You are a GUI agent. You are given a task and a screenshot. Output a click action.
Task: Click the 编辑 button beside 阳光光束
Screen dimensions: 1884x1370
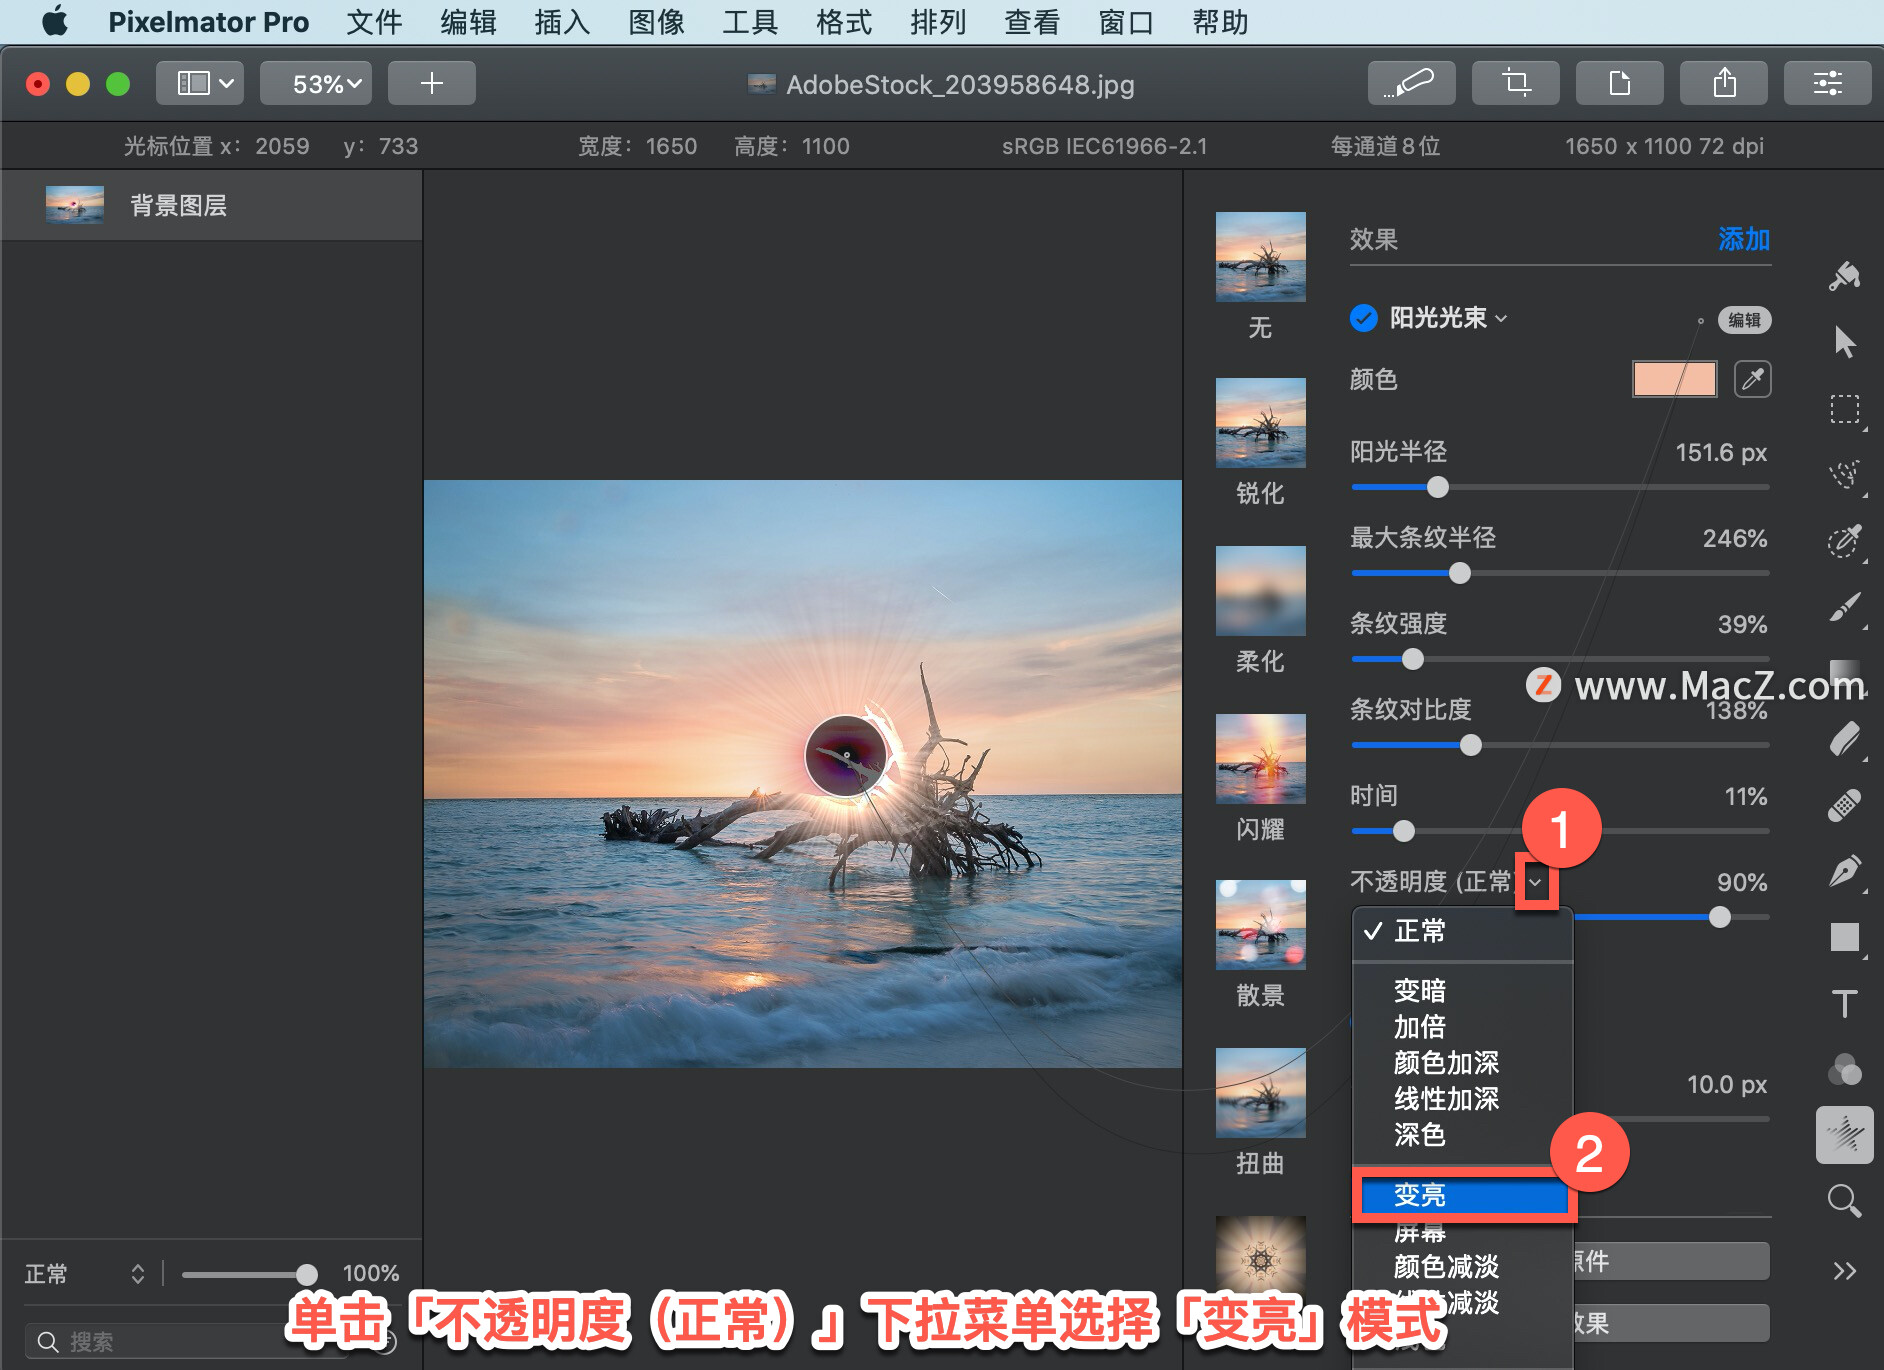pyautogui.click(x=1744, y=320)
